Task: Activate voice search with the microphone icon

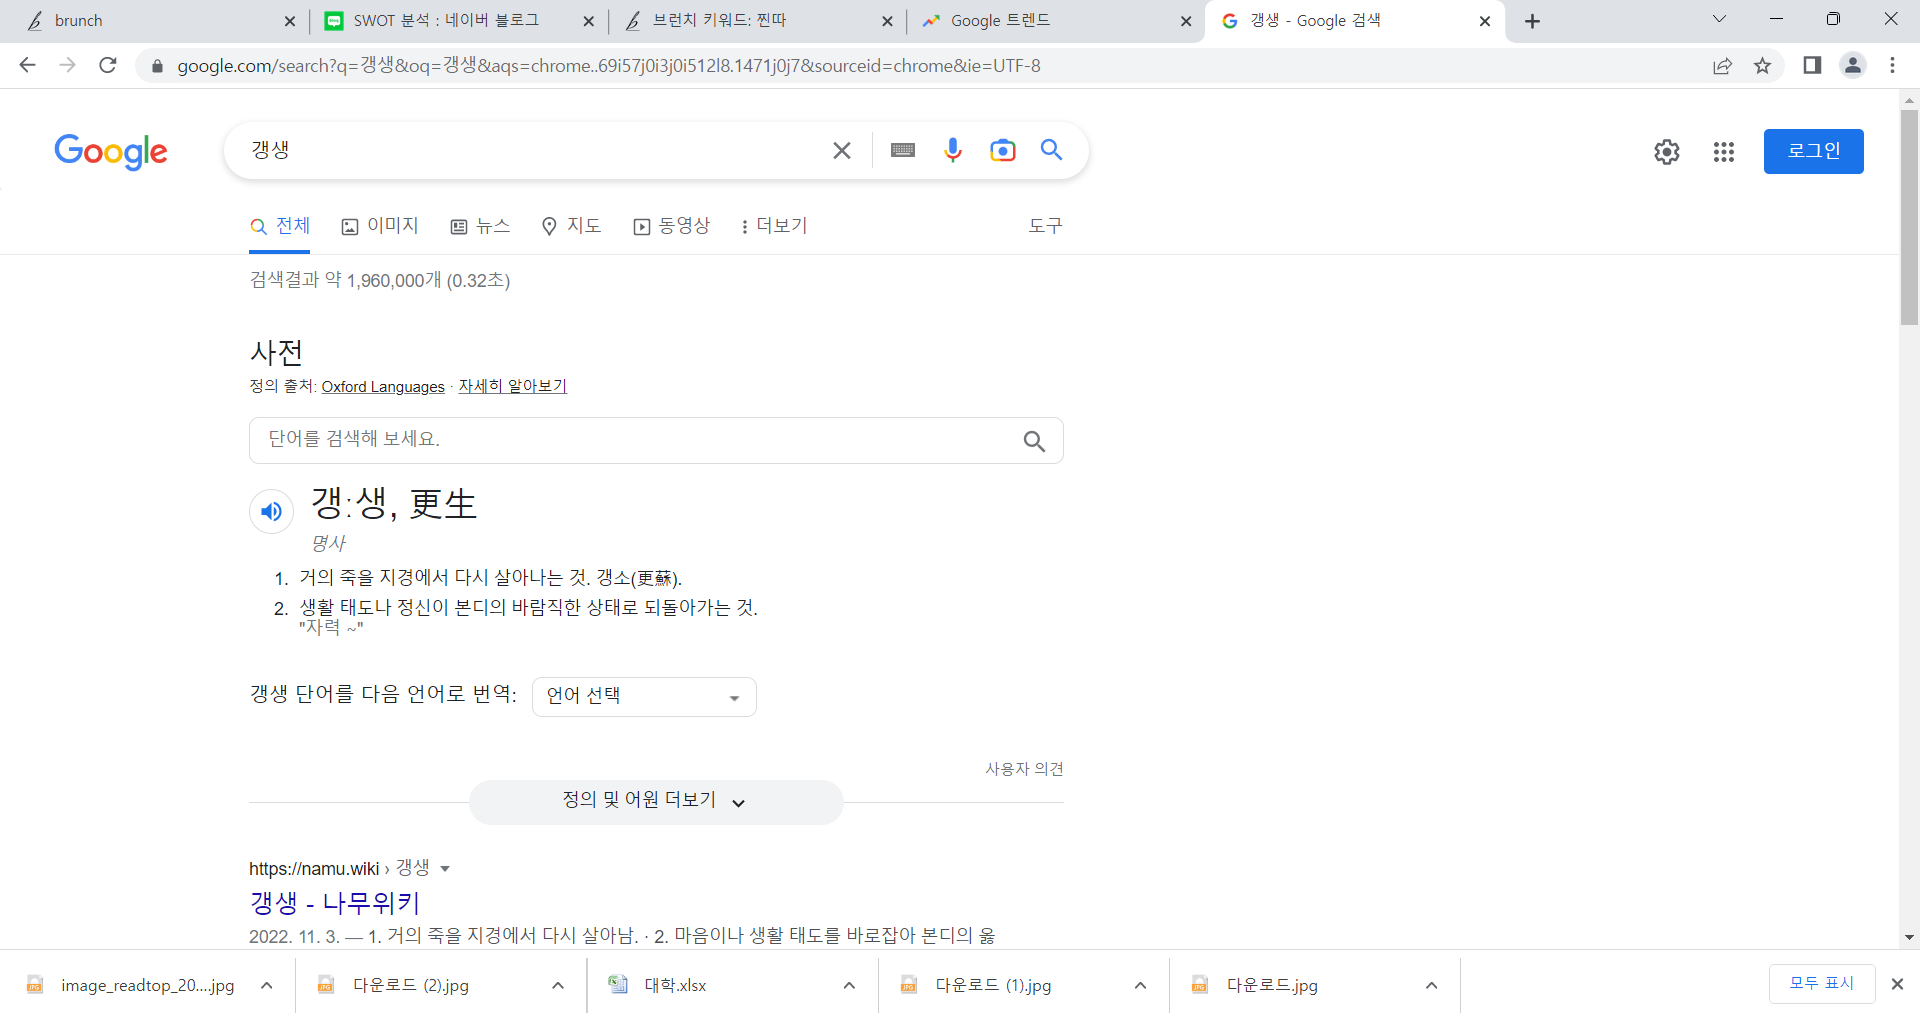Action: tap(952, 150)
